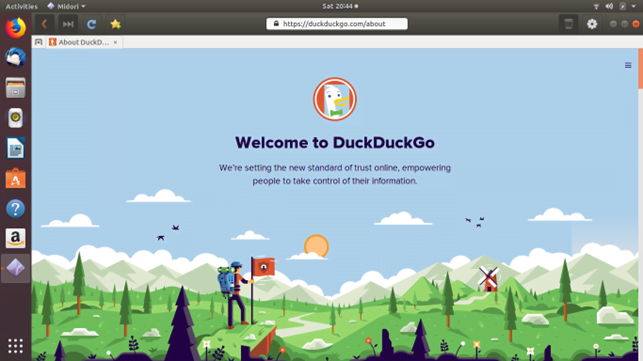
Task: Open the tab panel icon beside tabs
Action: click(x=39, y=42)
